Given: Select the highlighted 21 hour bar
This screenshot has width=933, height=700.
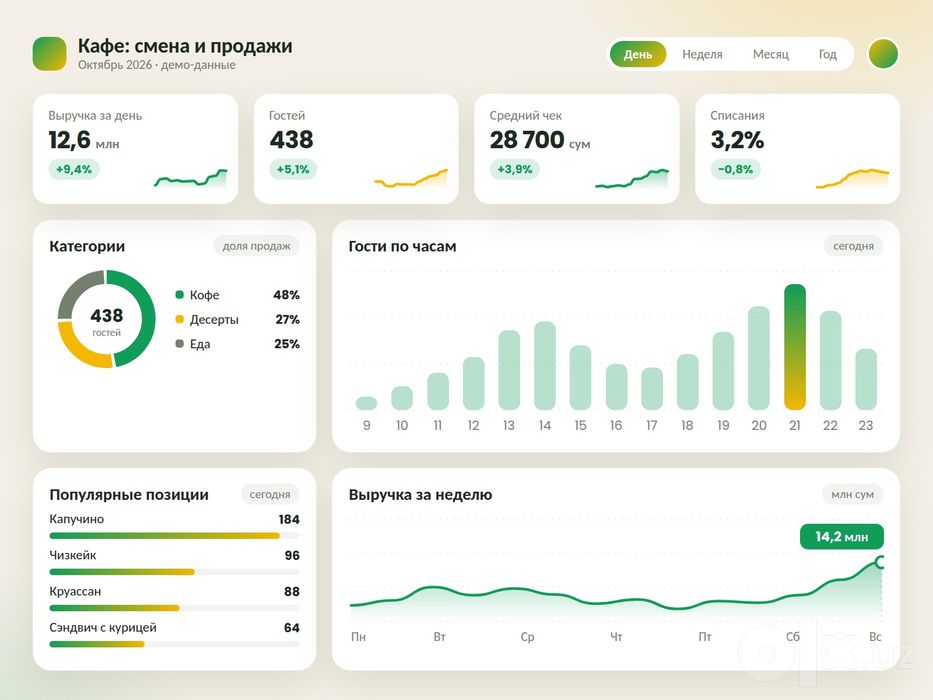Looking at the screenshot, I should pos(795,347).
